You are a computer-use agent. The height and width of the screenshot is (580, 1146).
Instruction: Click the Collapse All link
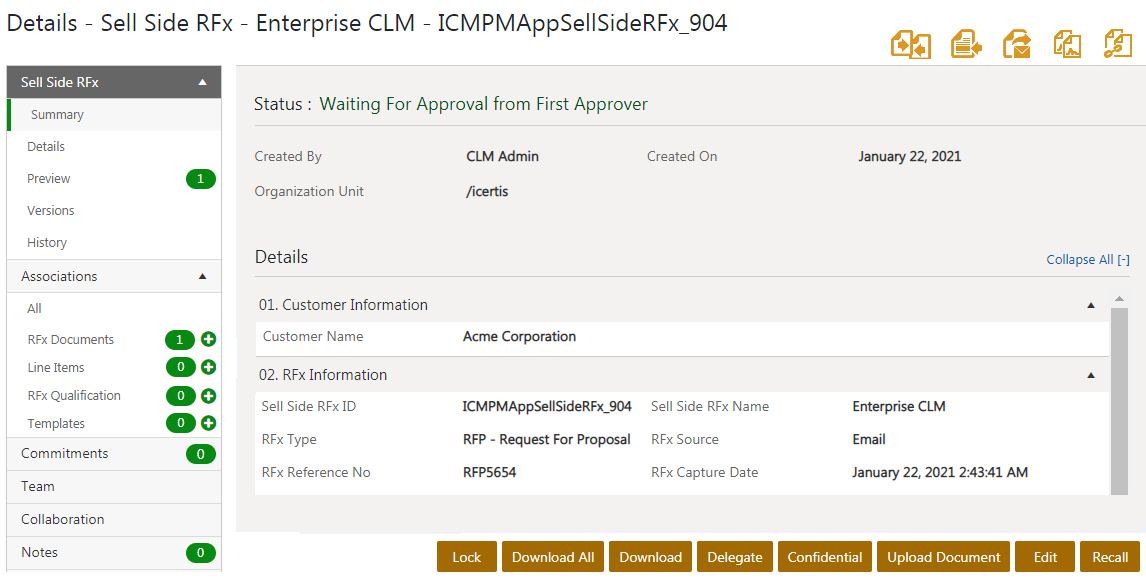click(1087, 260)
